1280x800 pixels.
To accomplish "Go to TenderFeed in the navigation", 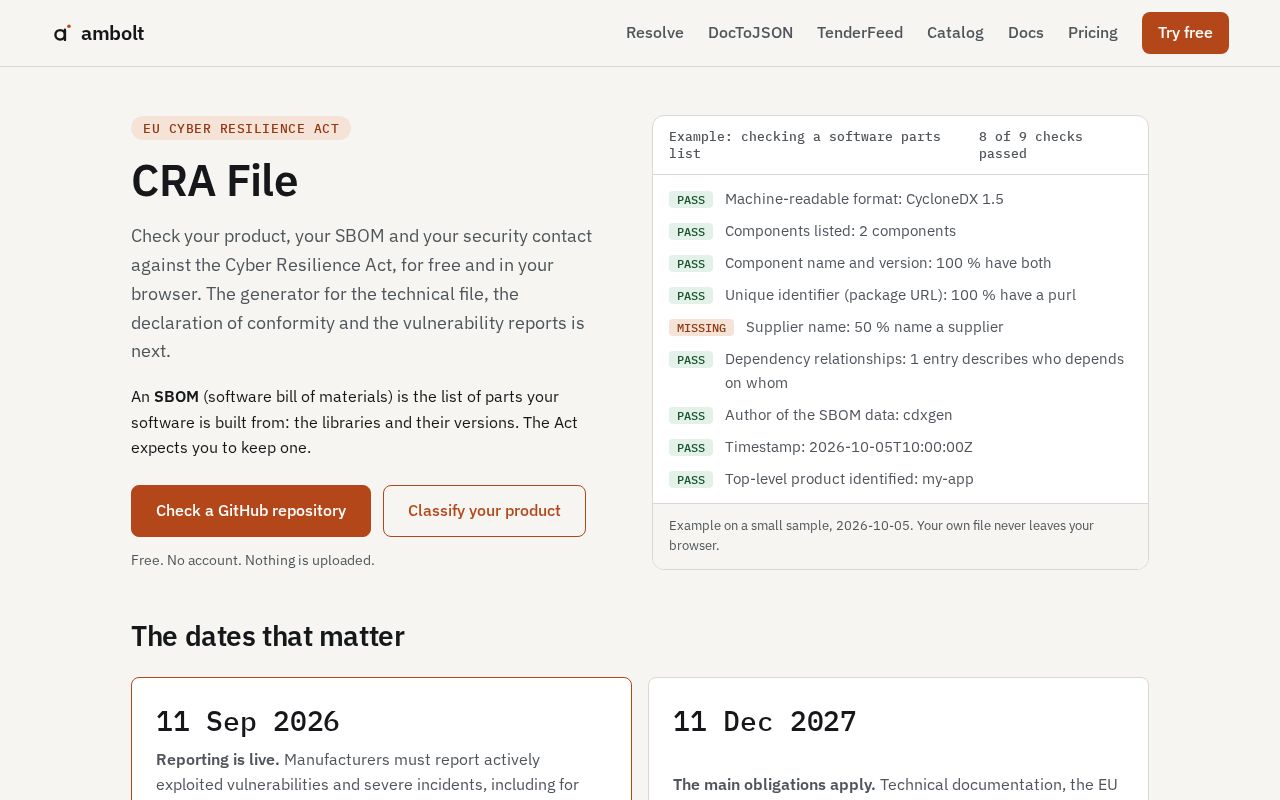I will (x=860, y=33).
